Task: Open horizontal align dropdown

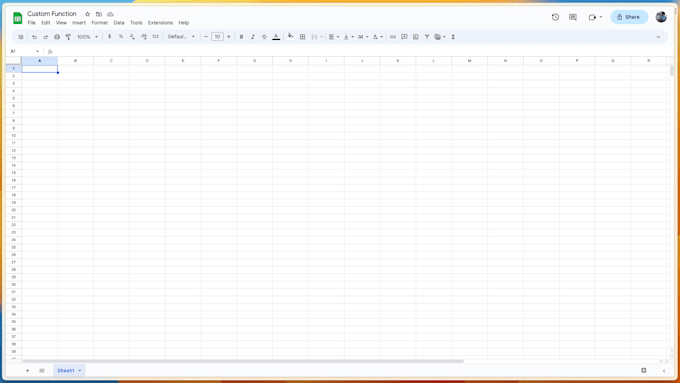Action: 333,37
